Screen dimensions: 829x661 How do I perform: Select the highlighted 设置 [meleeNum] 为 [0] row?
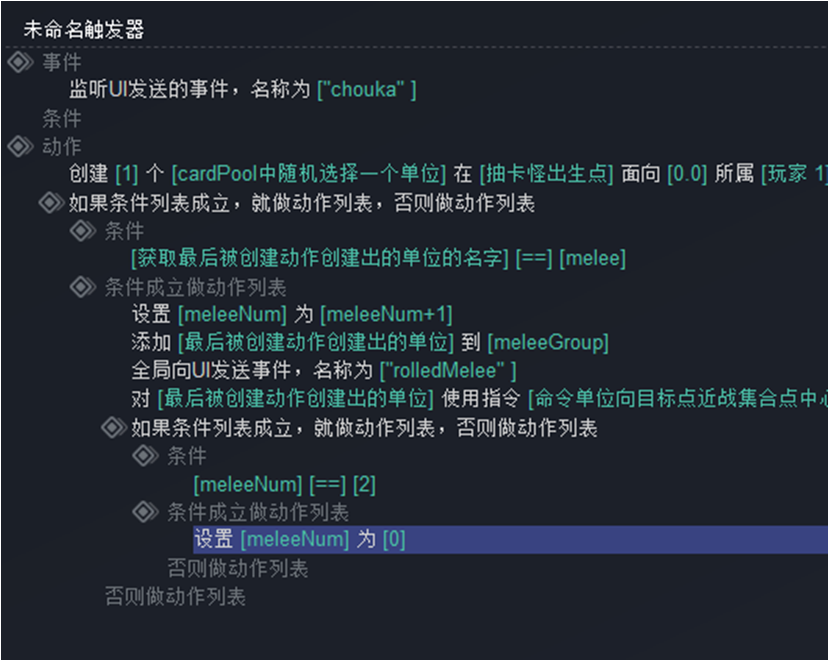(510, 539)
